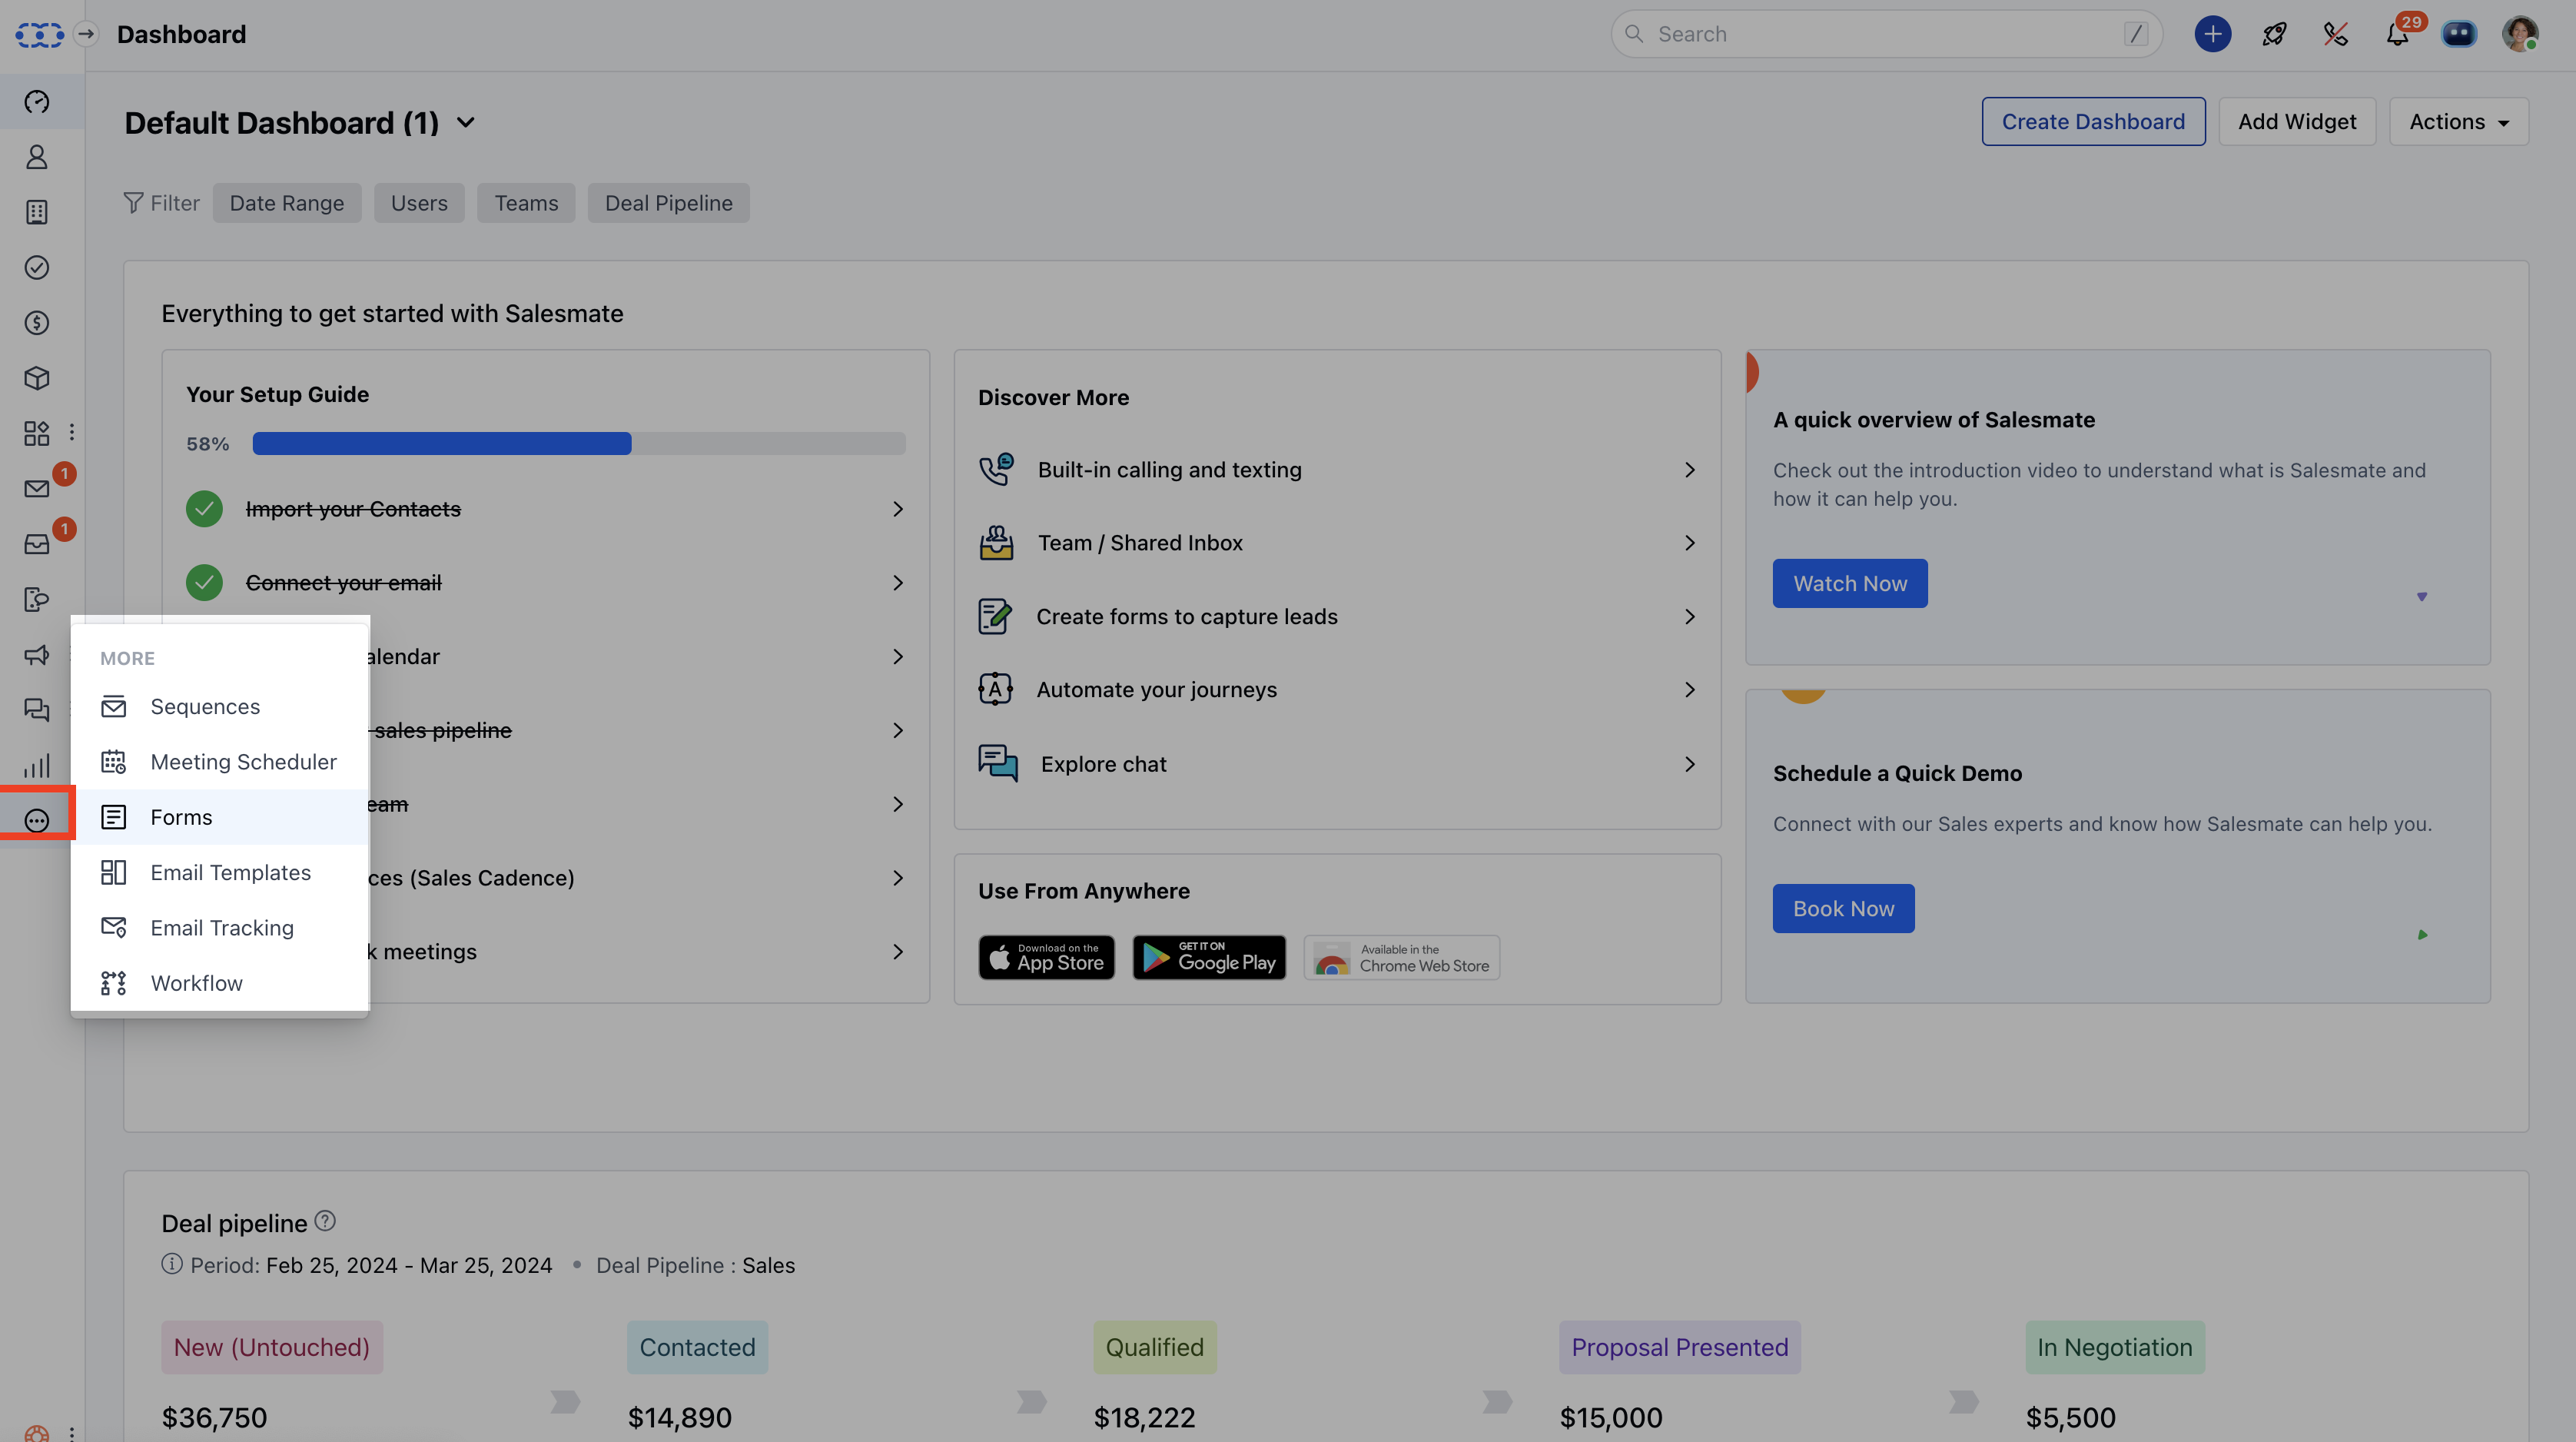Click the In Negotiation stage label

pyautogui.click(x=2115, y=1347)
